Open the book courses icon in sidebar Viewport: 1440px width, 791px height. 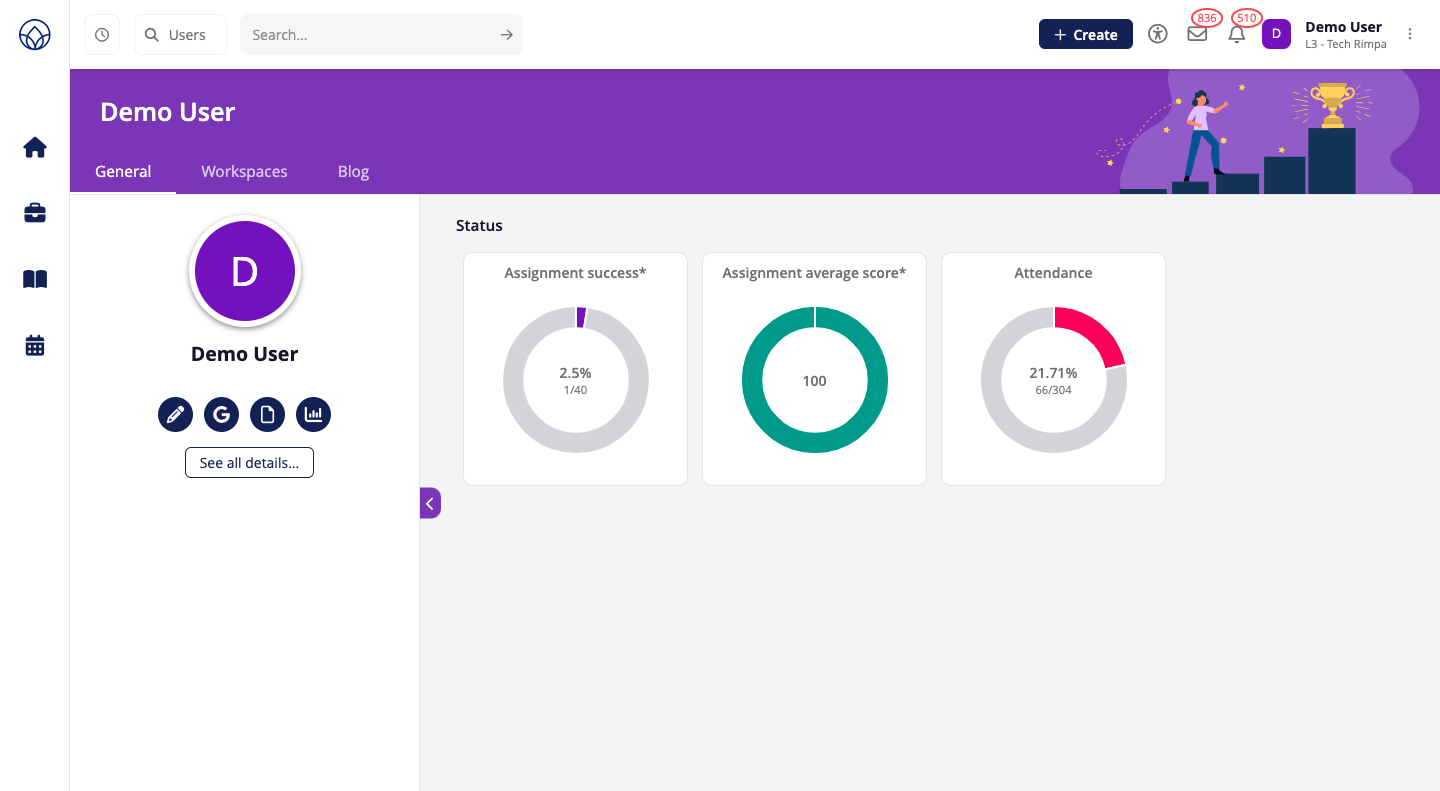tap(35, 279)
